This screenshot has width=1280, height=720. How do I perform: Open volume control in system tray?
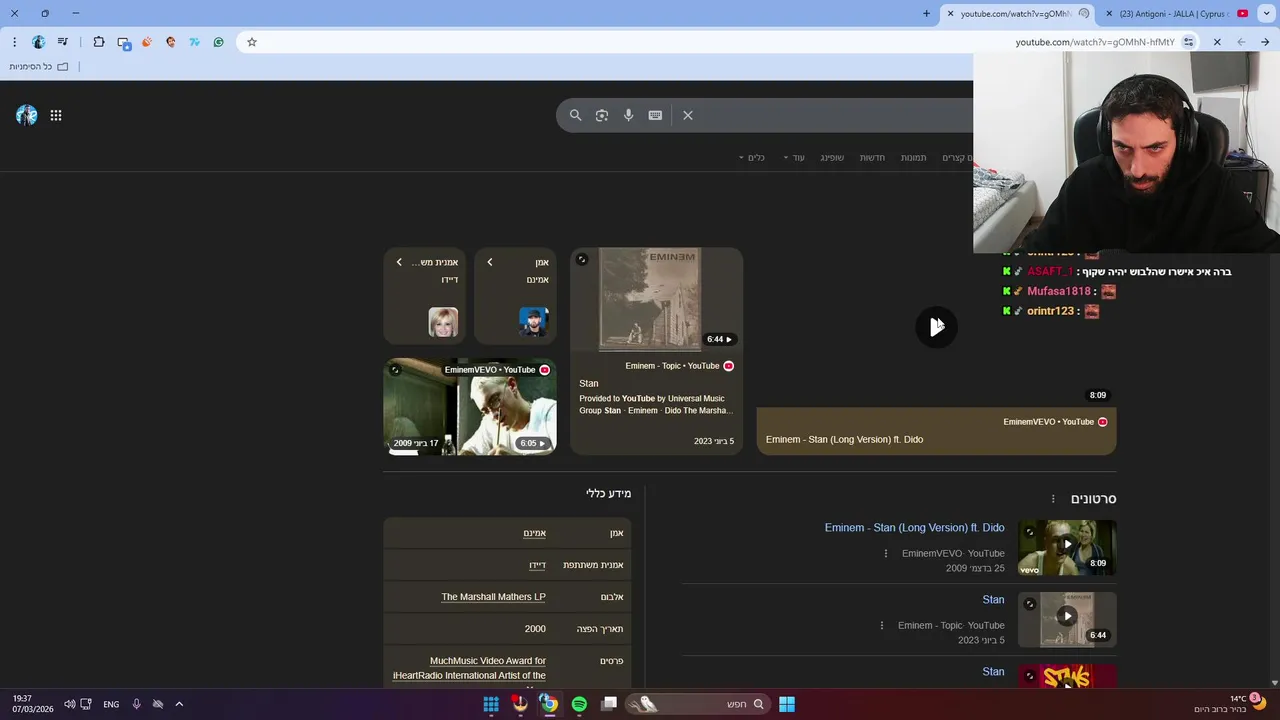(x=69, y=704)
